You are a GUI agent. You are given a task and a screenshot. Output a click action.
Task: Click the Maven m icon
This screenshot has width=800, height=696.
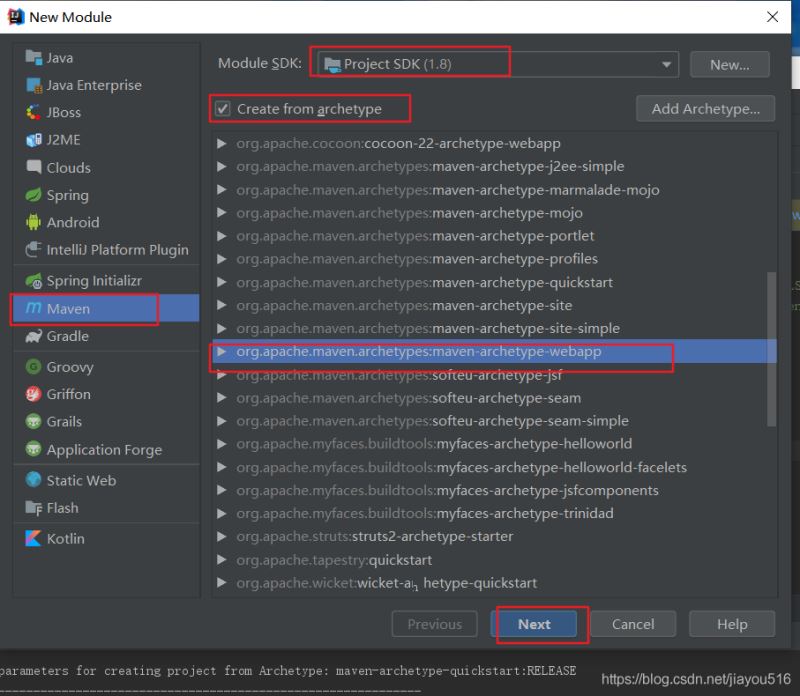[x=34, y=308]
